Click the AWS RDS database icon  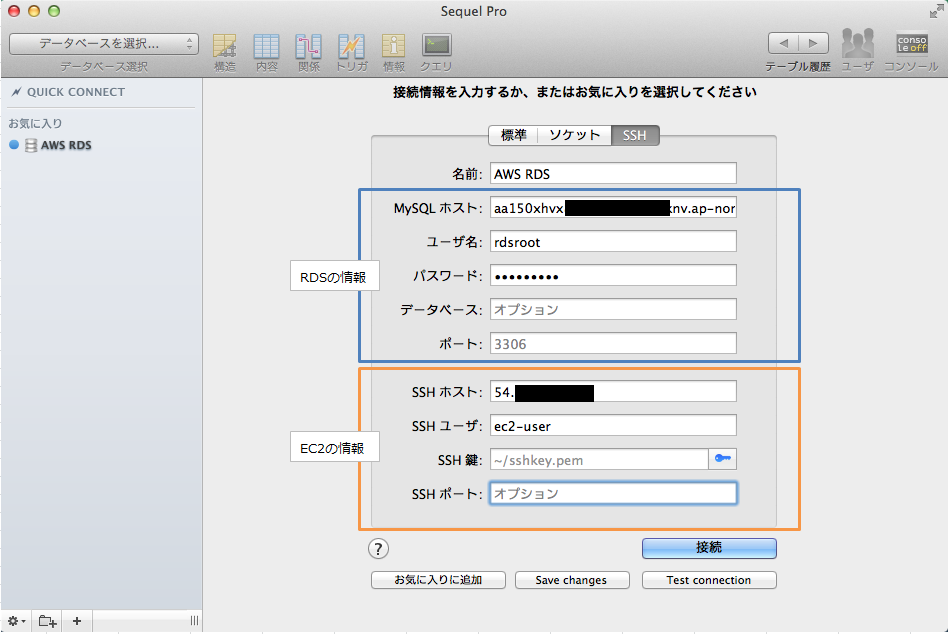coord(31,145)
